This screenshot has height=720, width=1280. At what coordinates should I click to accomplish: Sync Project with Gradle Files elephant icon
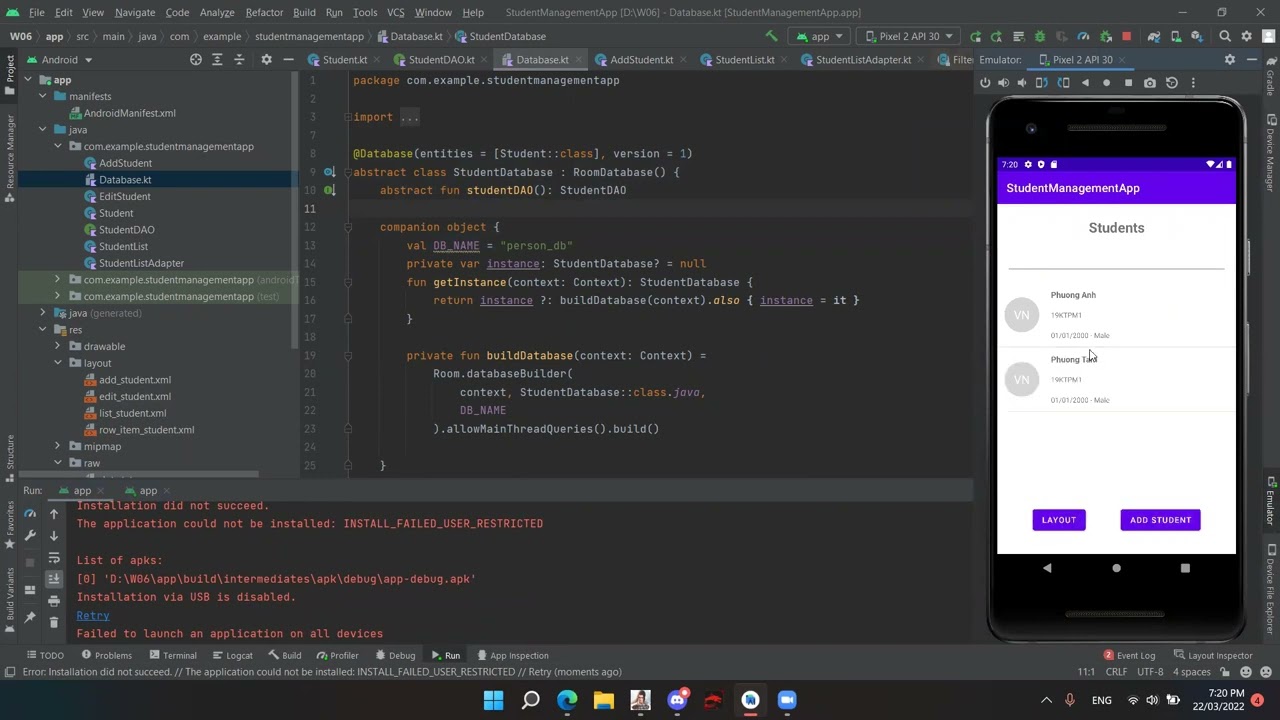(1153, 36)
